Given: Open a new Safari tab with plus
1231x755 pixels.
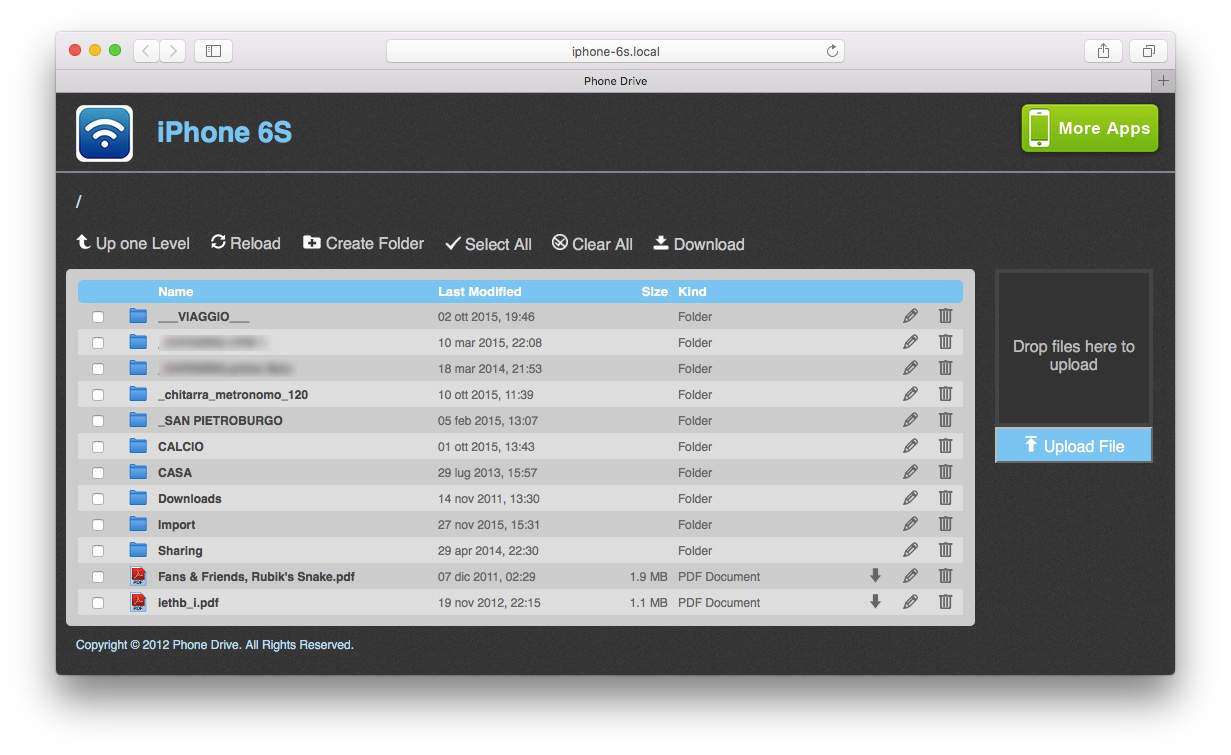Looking at the screenshot, I should tap(1163, 81).
